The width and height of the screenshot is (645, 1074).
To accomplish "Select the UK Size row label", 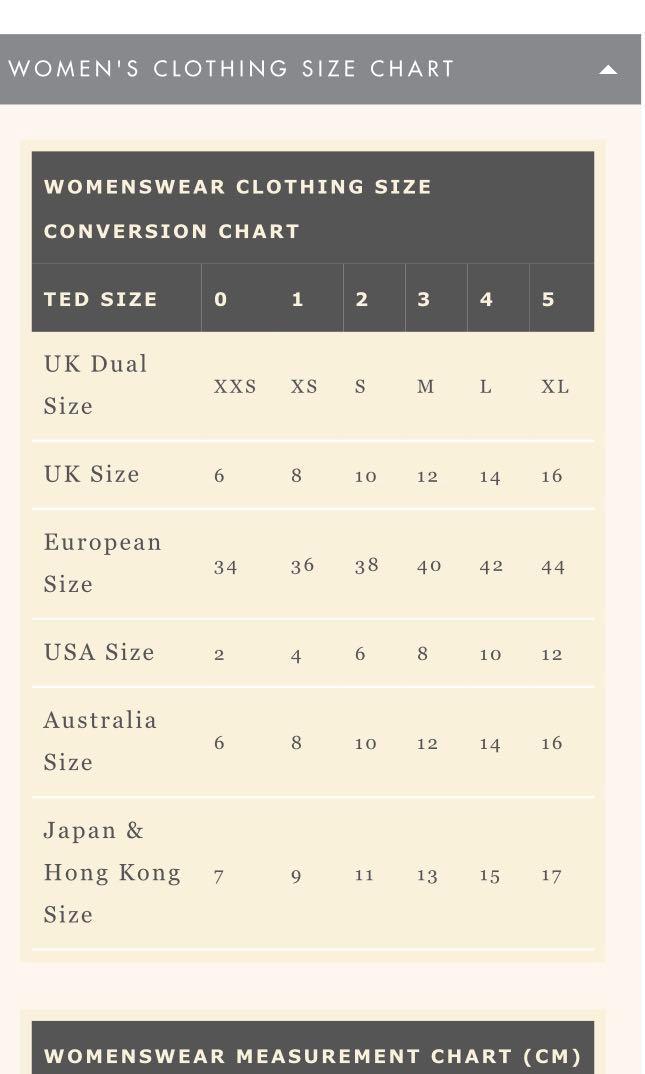I will [92, 474].
